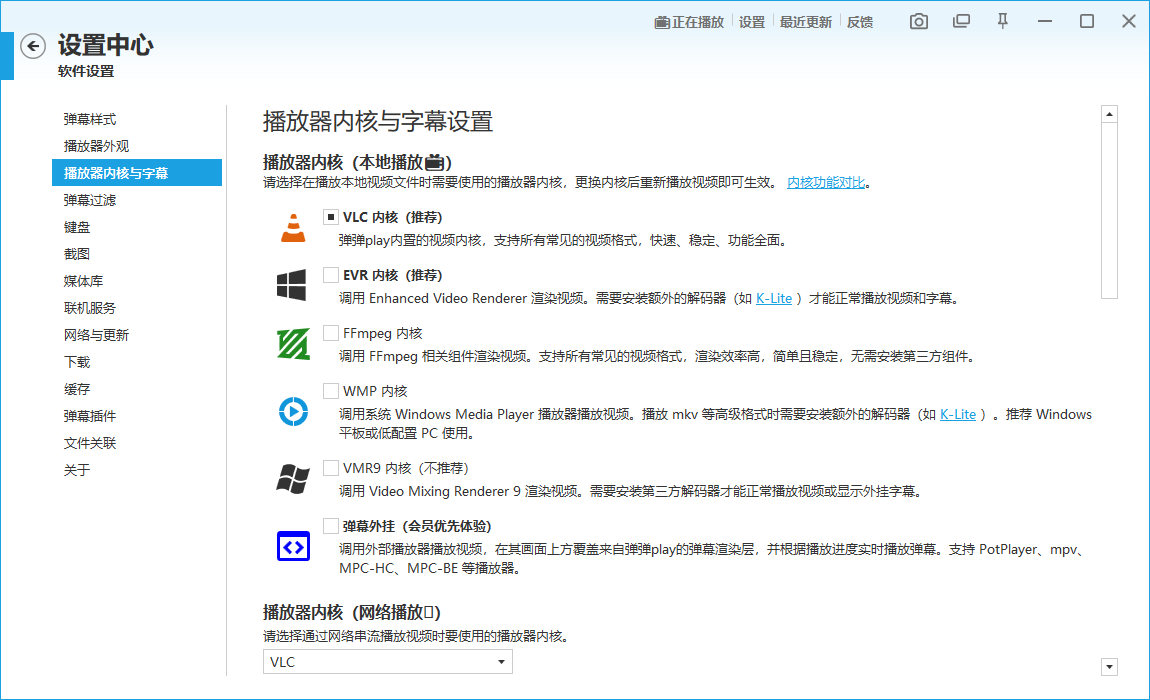Click the K-Lite decoder download link
1150x700 pixels.
774,297
